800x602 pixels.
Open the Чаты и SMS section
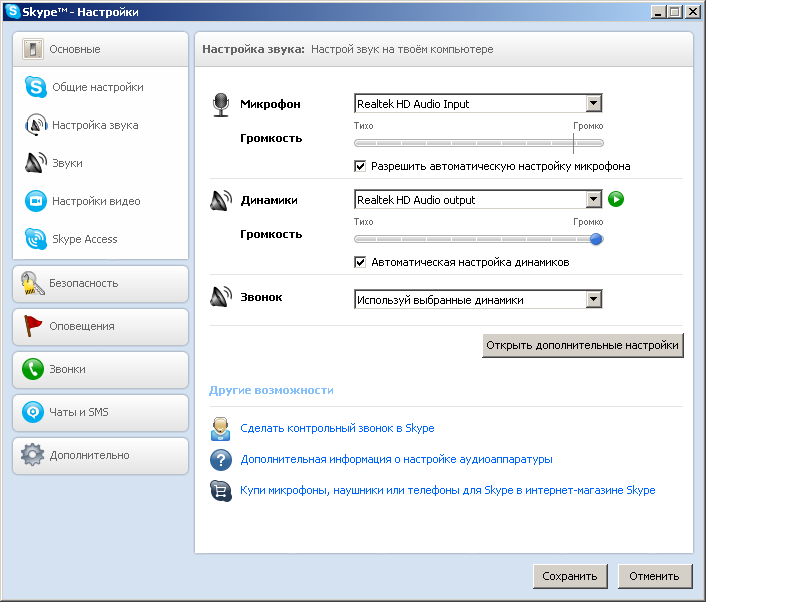(101, 412)
